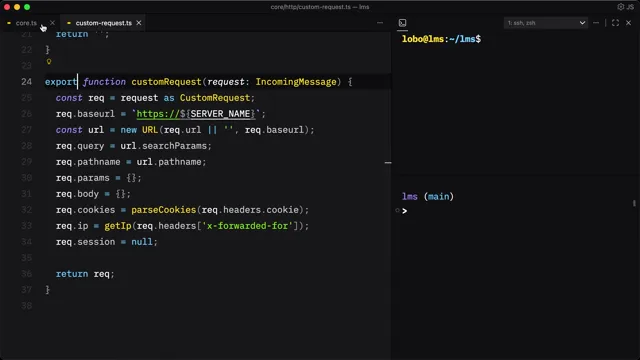Screen dimensions: 640x360
Task: Click the customRequest function name on line 24
Action: [x=167, y=82]
